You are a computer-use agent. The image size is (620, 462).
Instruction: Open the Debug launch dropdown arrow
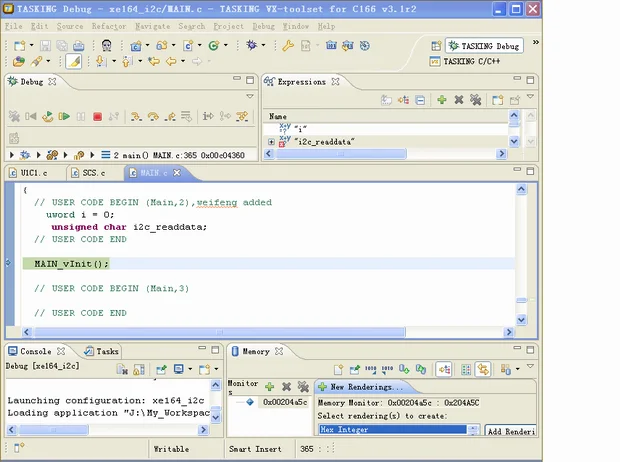coord(263,45)
